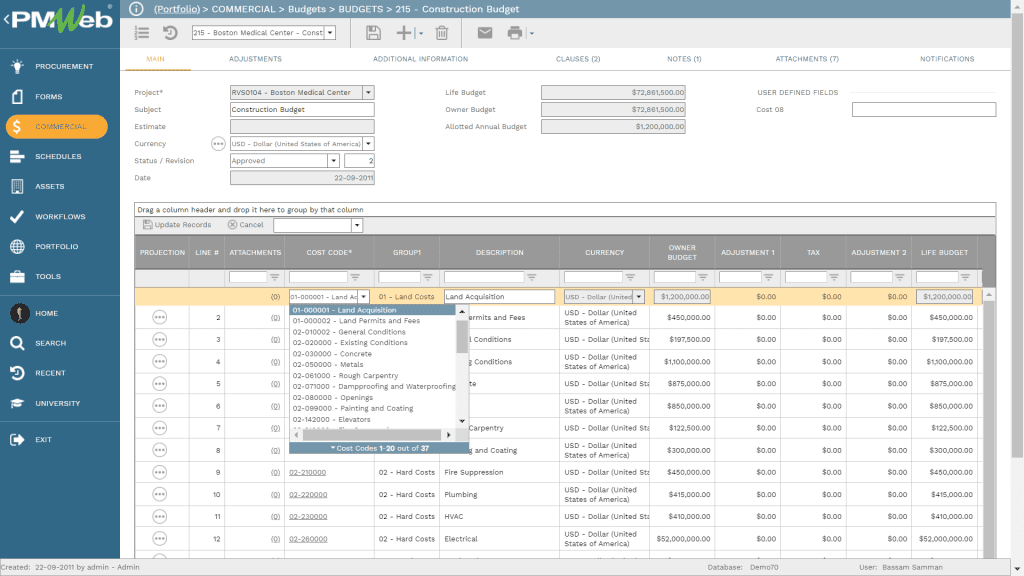Expand the Currency dropdown in header form
The width and height of the screenshot is (1024, 576).
coord(368,144)
